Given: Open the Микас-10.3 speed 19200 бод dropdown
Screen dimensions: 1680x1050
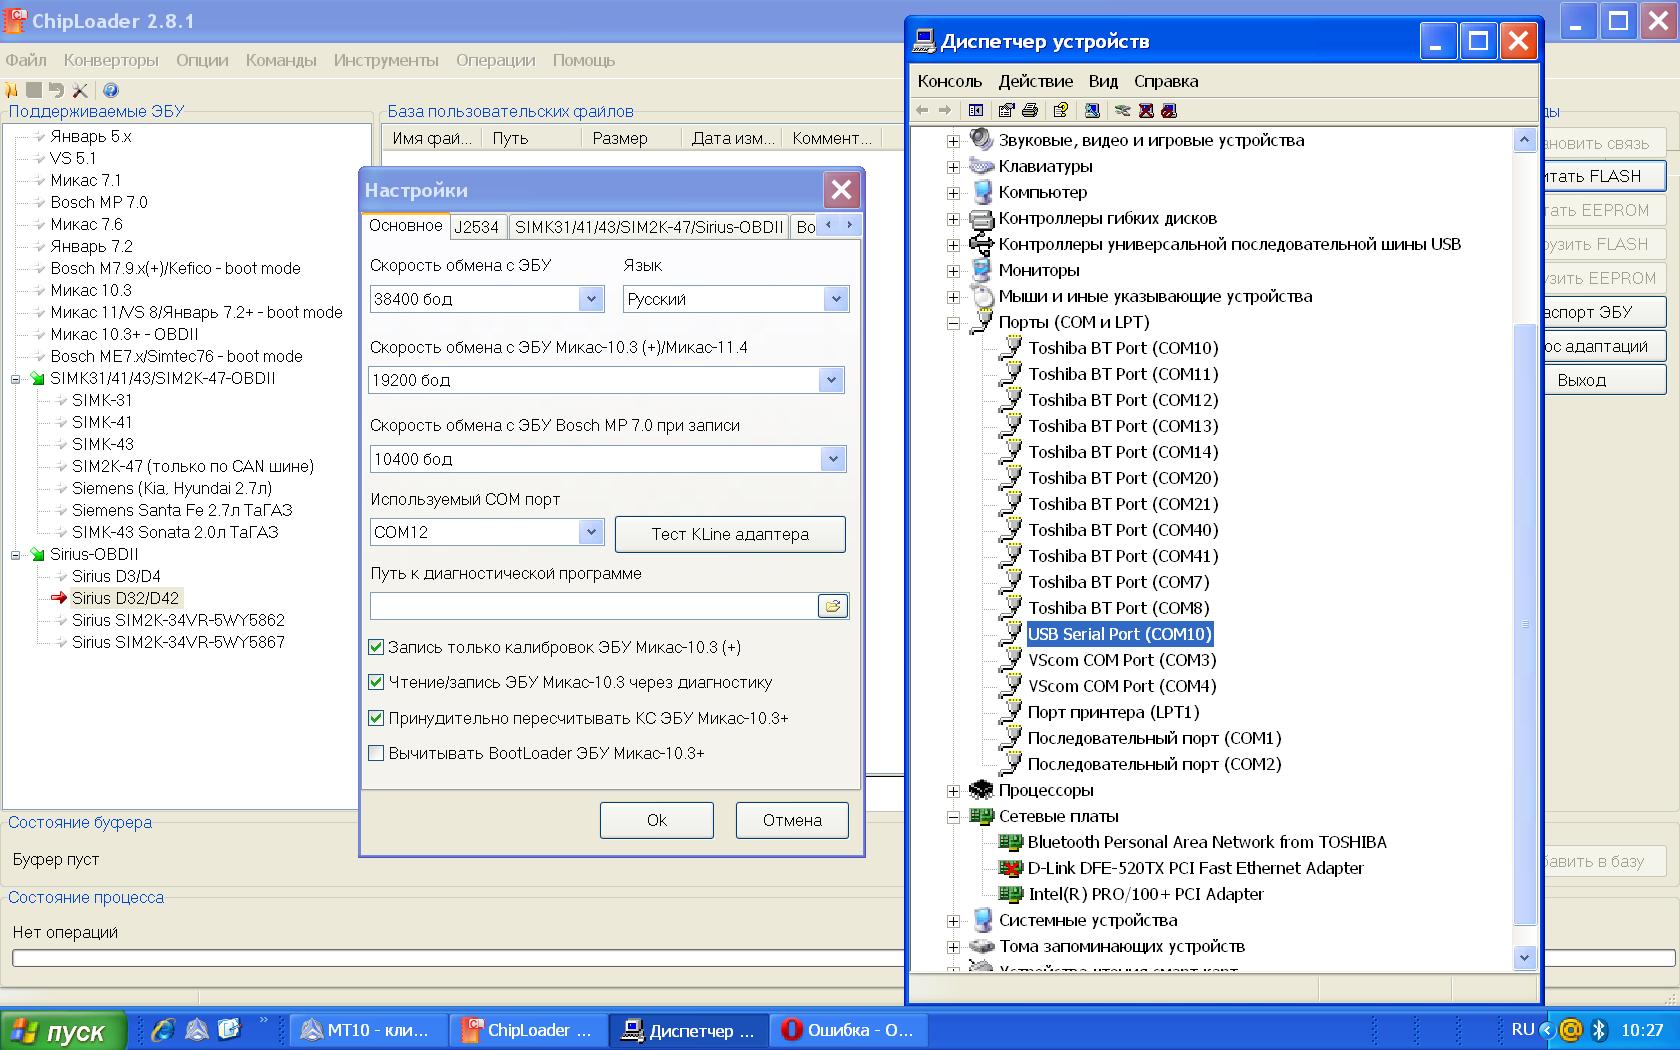Looking at the screenshot, I should pyautogui.click(x=831, y=380).
